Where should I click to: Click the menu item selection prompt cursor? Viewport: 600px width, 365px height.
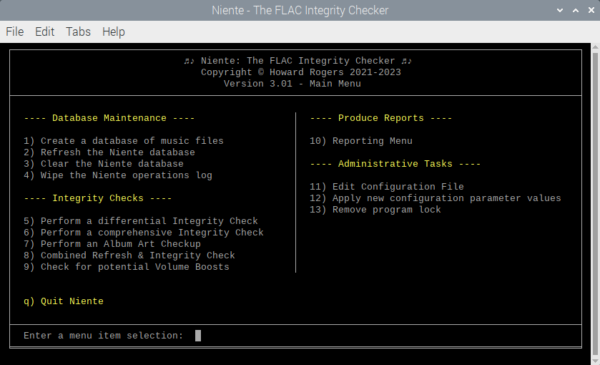(198, 336)
